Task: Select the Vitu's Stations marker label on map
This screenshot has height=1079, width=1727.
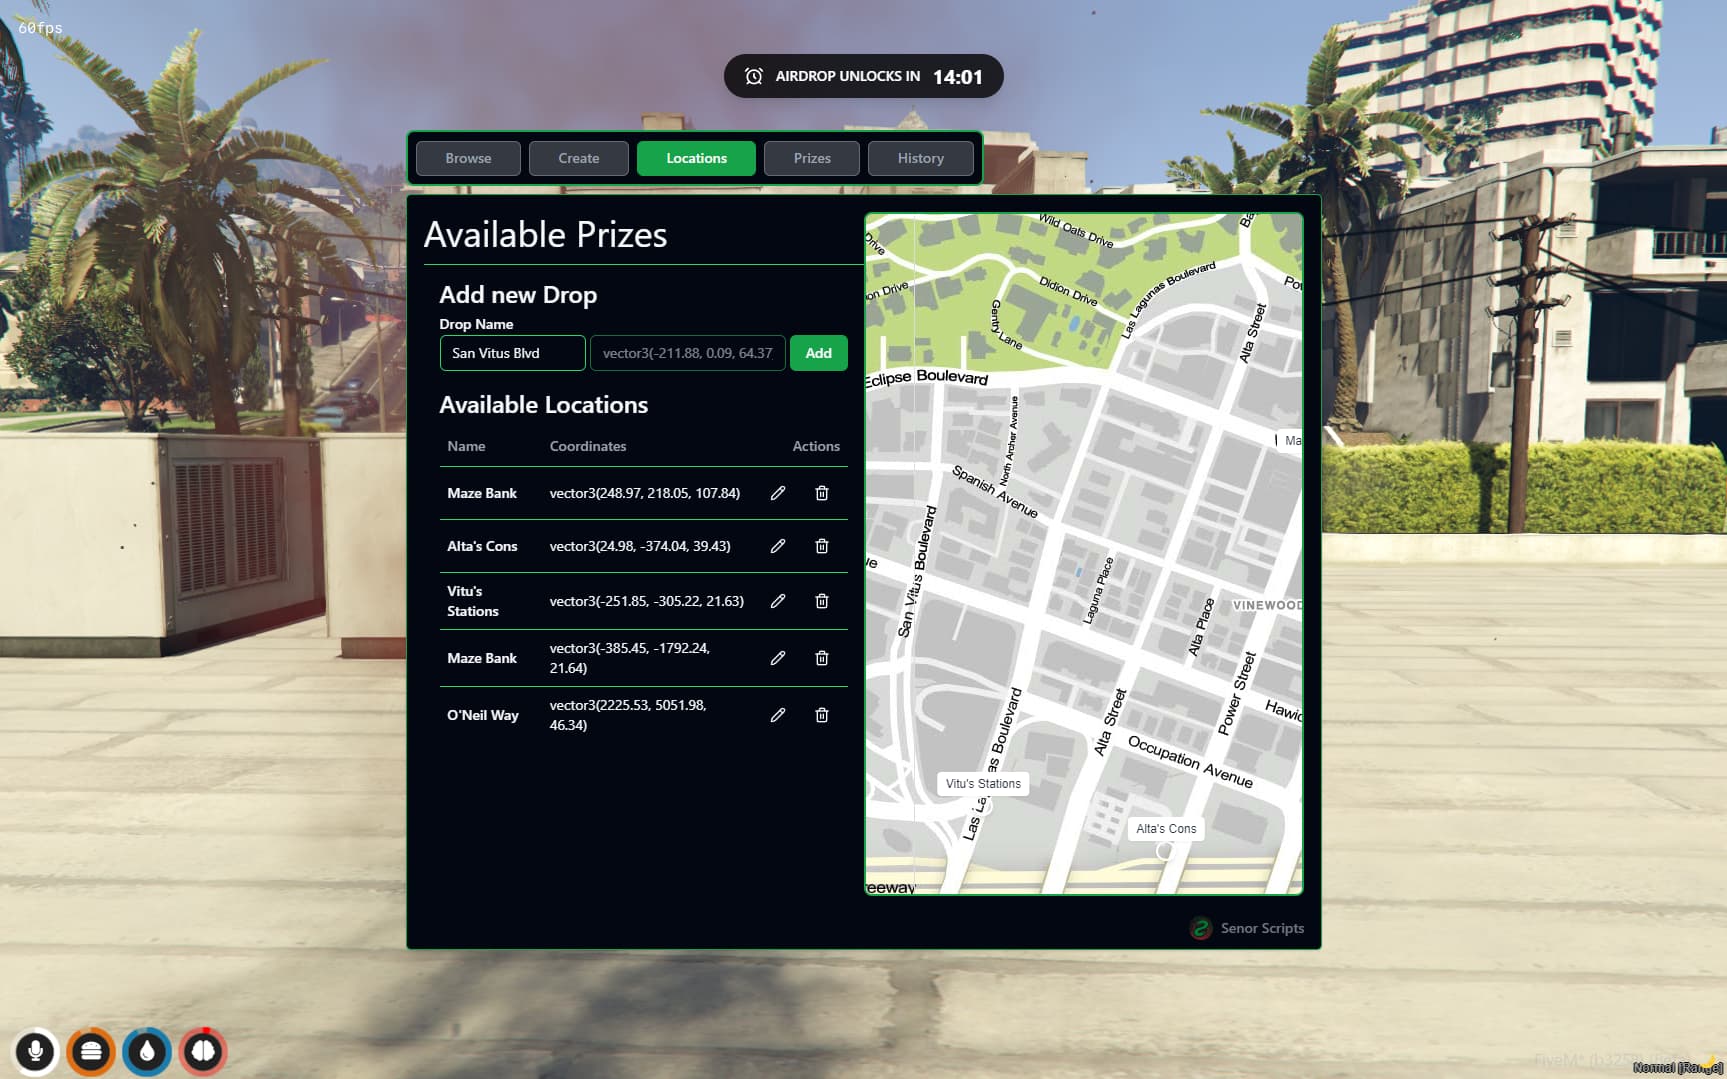Action: [984, 784]
